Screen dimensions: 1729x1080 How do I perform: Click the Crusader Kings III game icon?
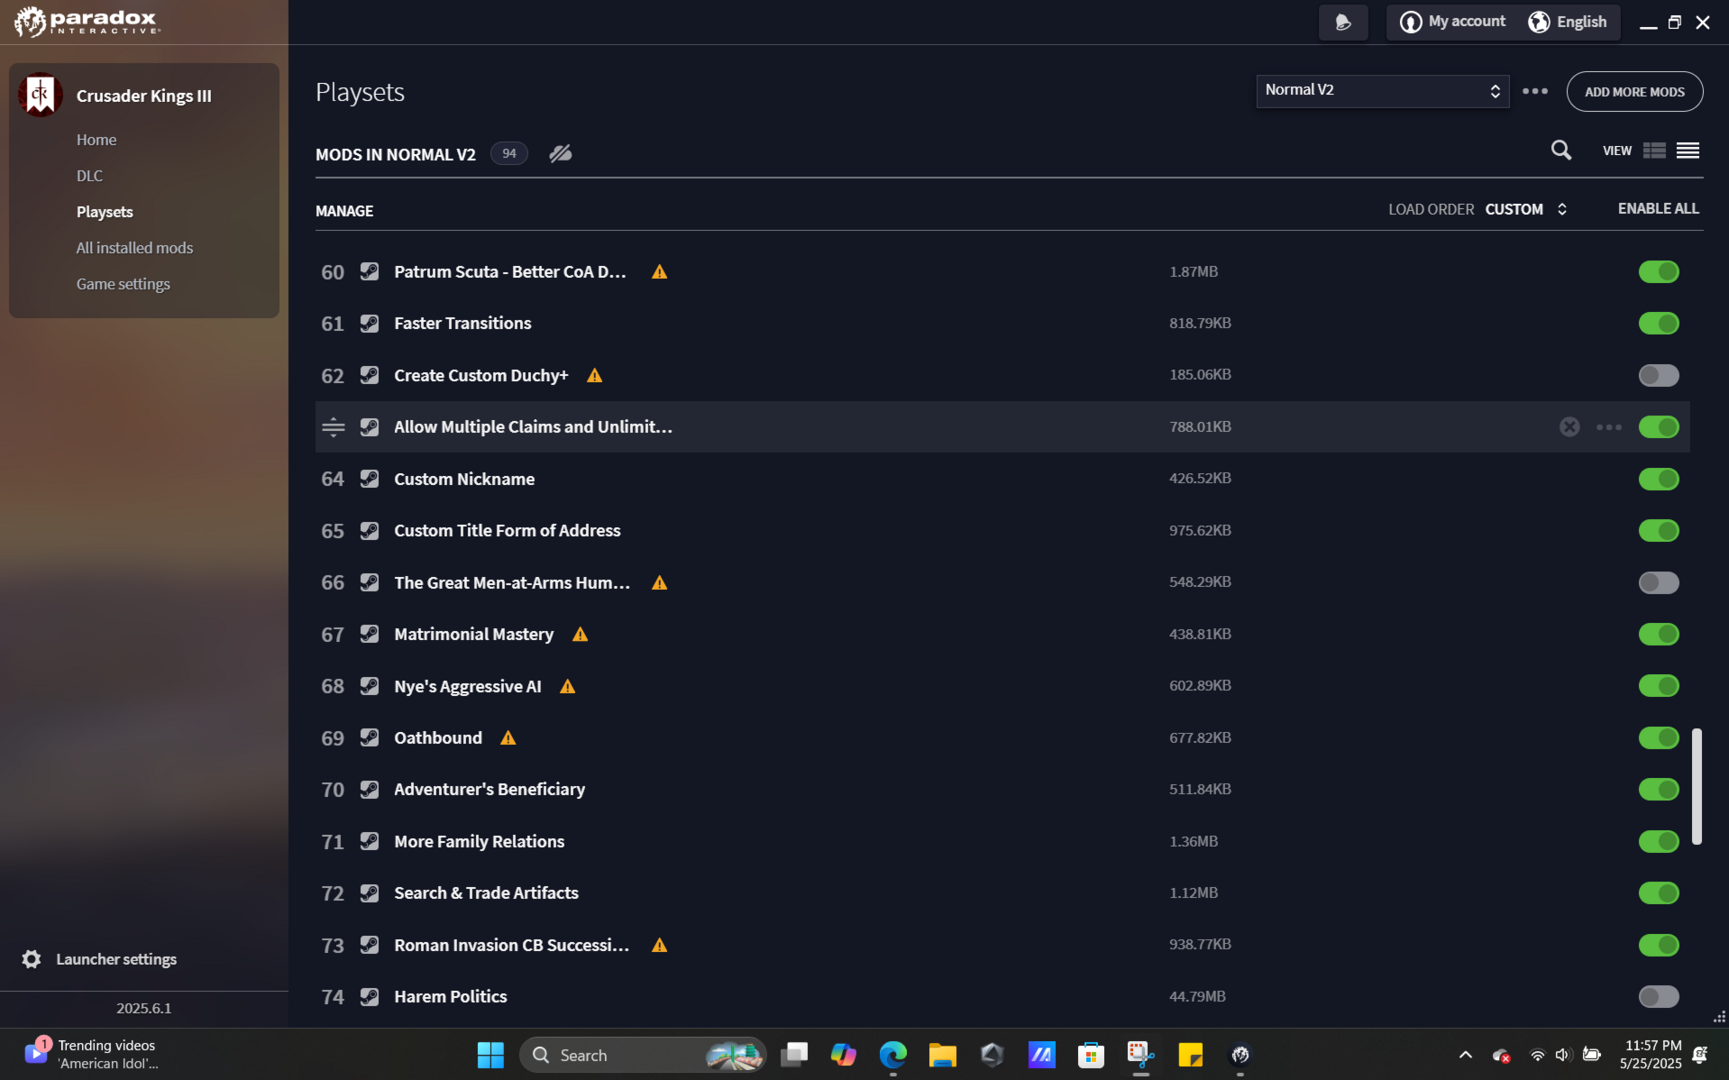(40, 95)
